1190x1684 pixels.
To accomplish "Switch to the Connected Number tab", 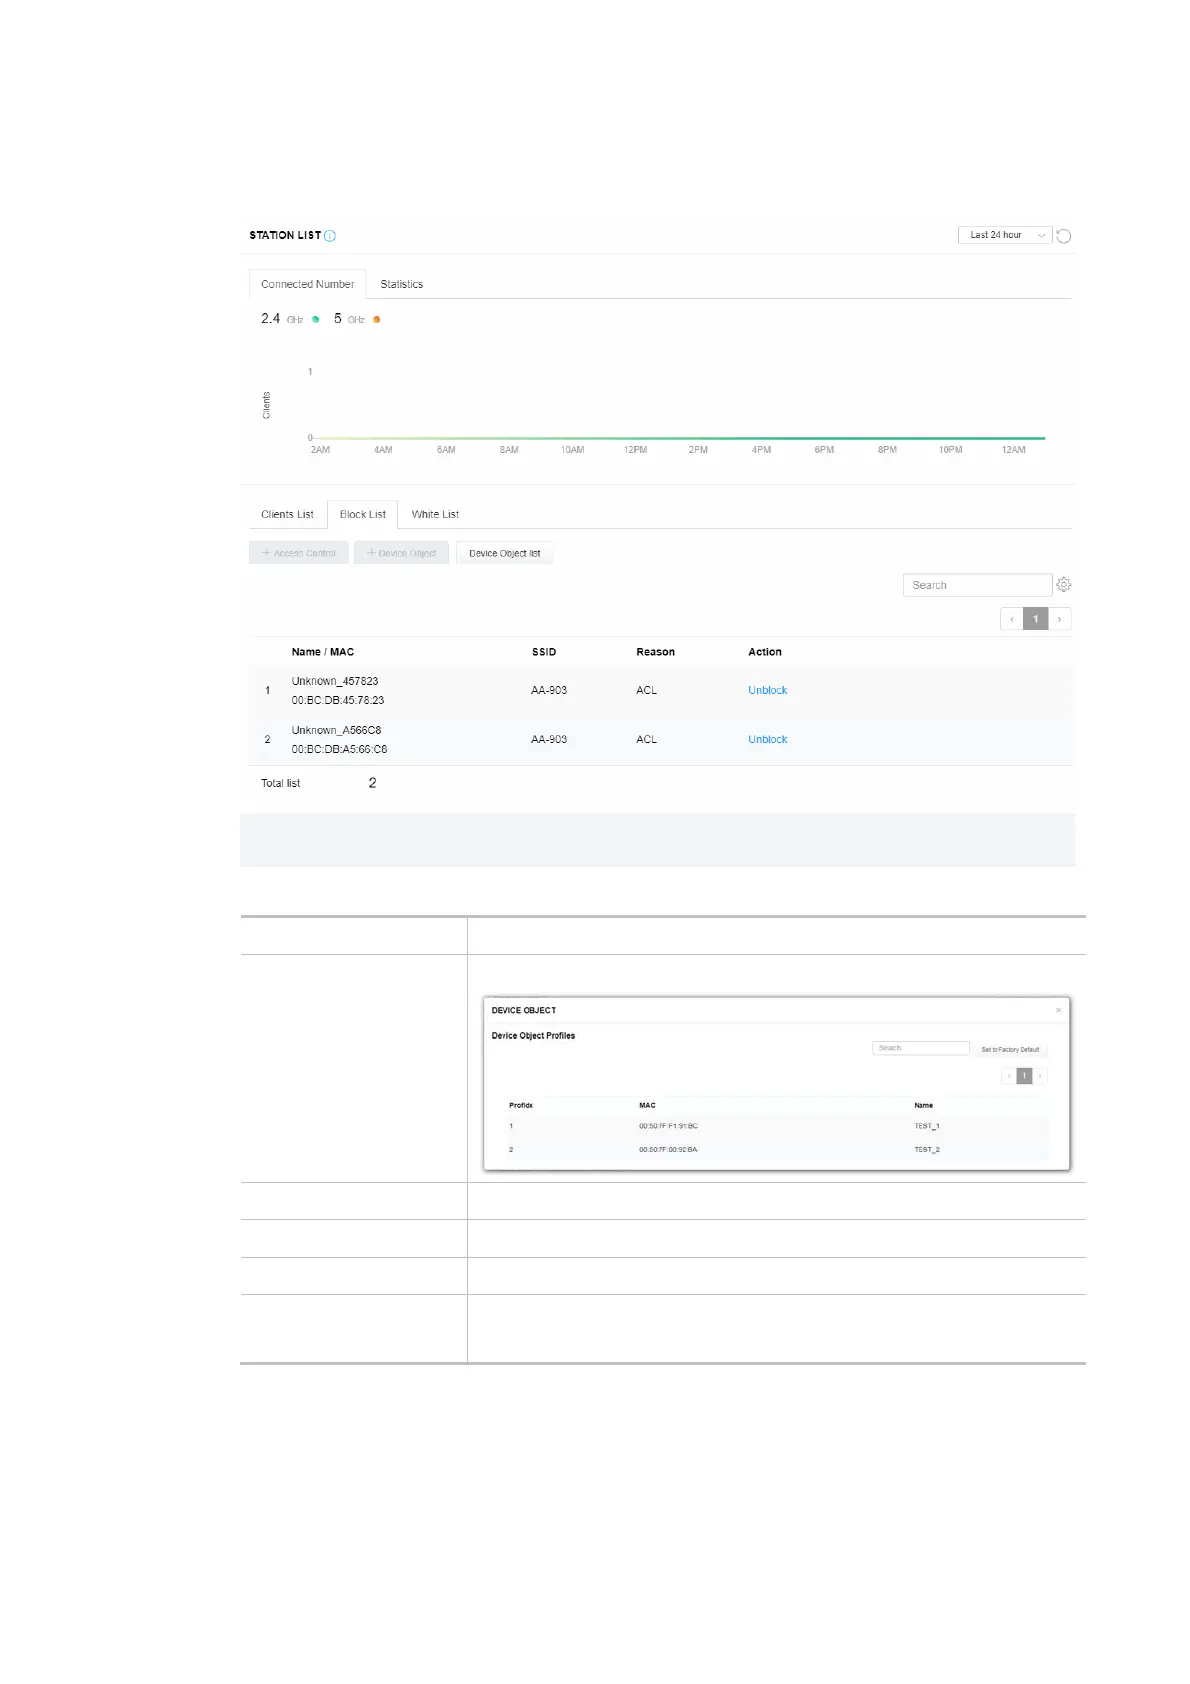I will [307, 284].
